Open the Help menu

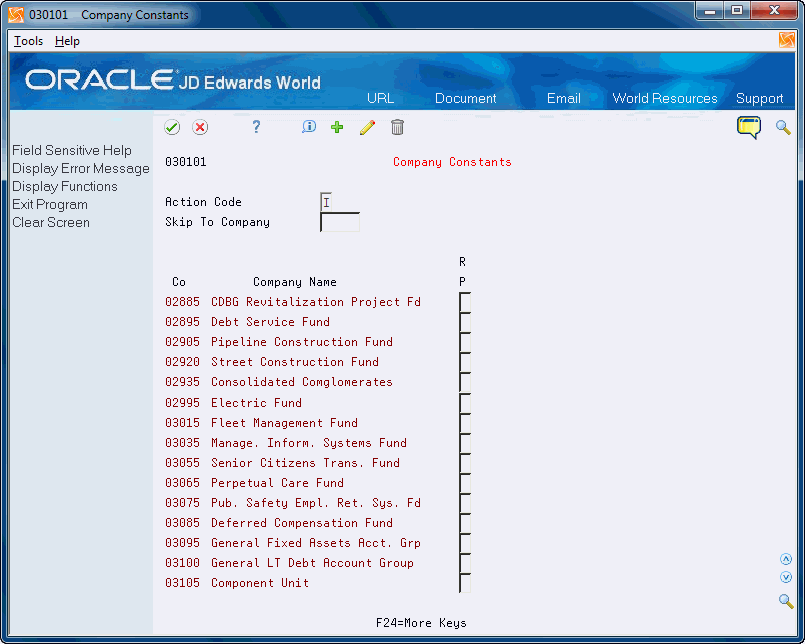(x=67, y=41)
